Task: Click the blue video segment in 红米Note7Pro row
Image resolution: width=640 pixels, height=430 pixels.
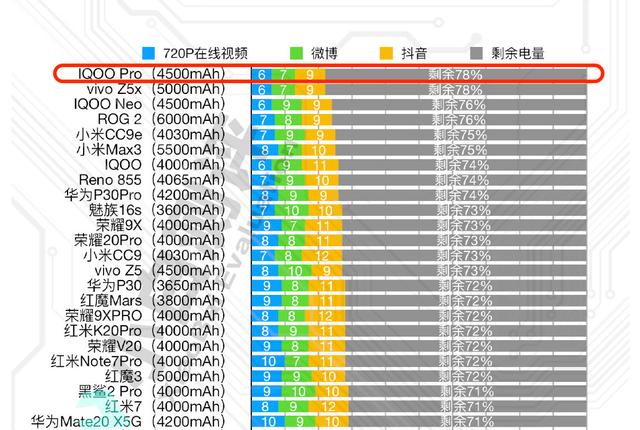Action: pyautogui.click(x=268, y=361)
